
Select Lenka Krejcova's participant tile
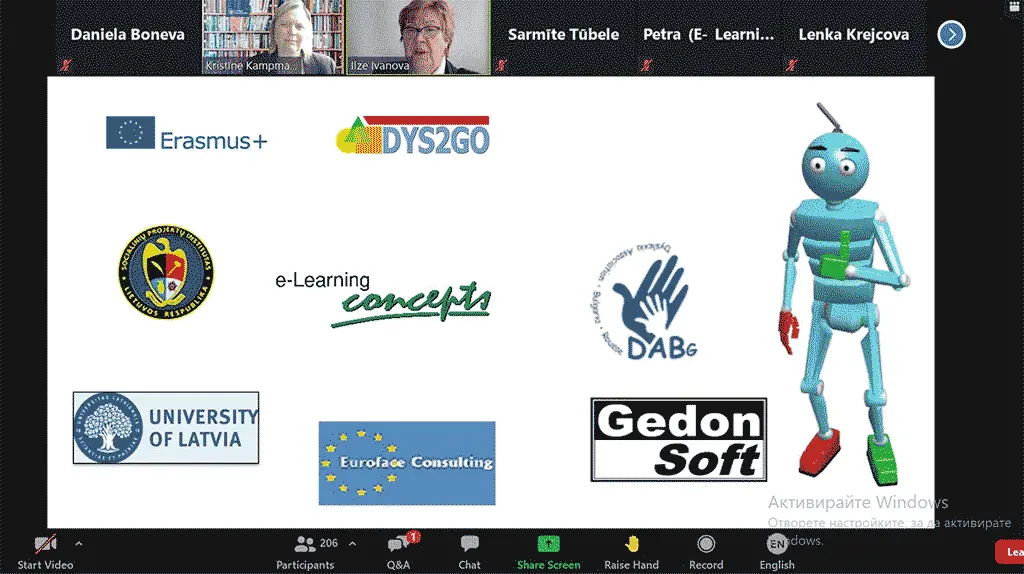coord(854,37)
